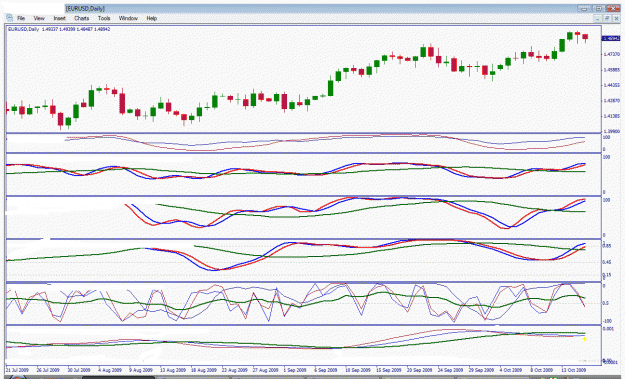Open the Window menu
625x379 pixels.
coord(128,18)
